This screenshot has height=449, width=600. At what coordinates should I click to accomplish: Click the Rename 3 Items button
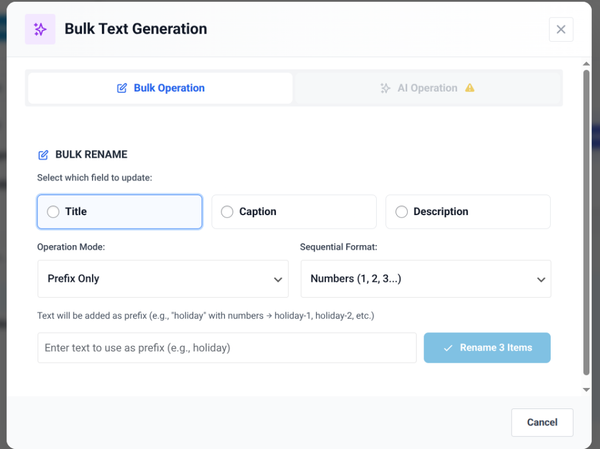487,348
